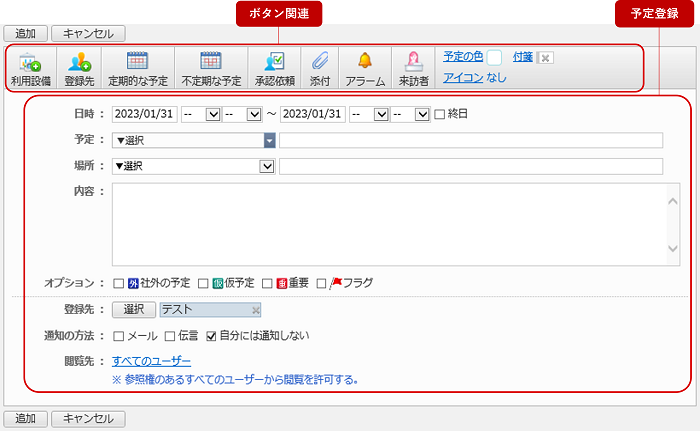Open the 場所 ▼選択 dropdown
The width and height of the screenshot is (700, 431).
tap(194, 166)
